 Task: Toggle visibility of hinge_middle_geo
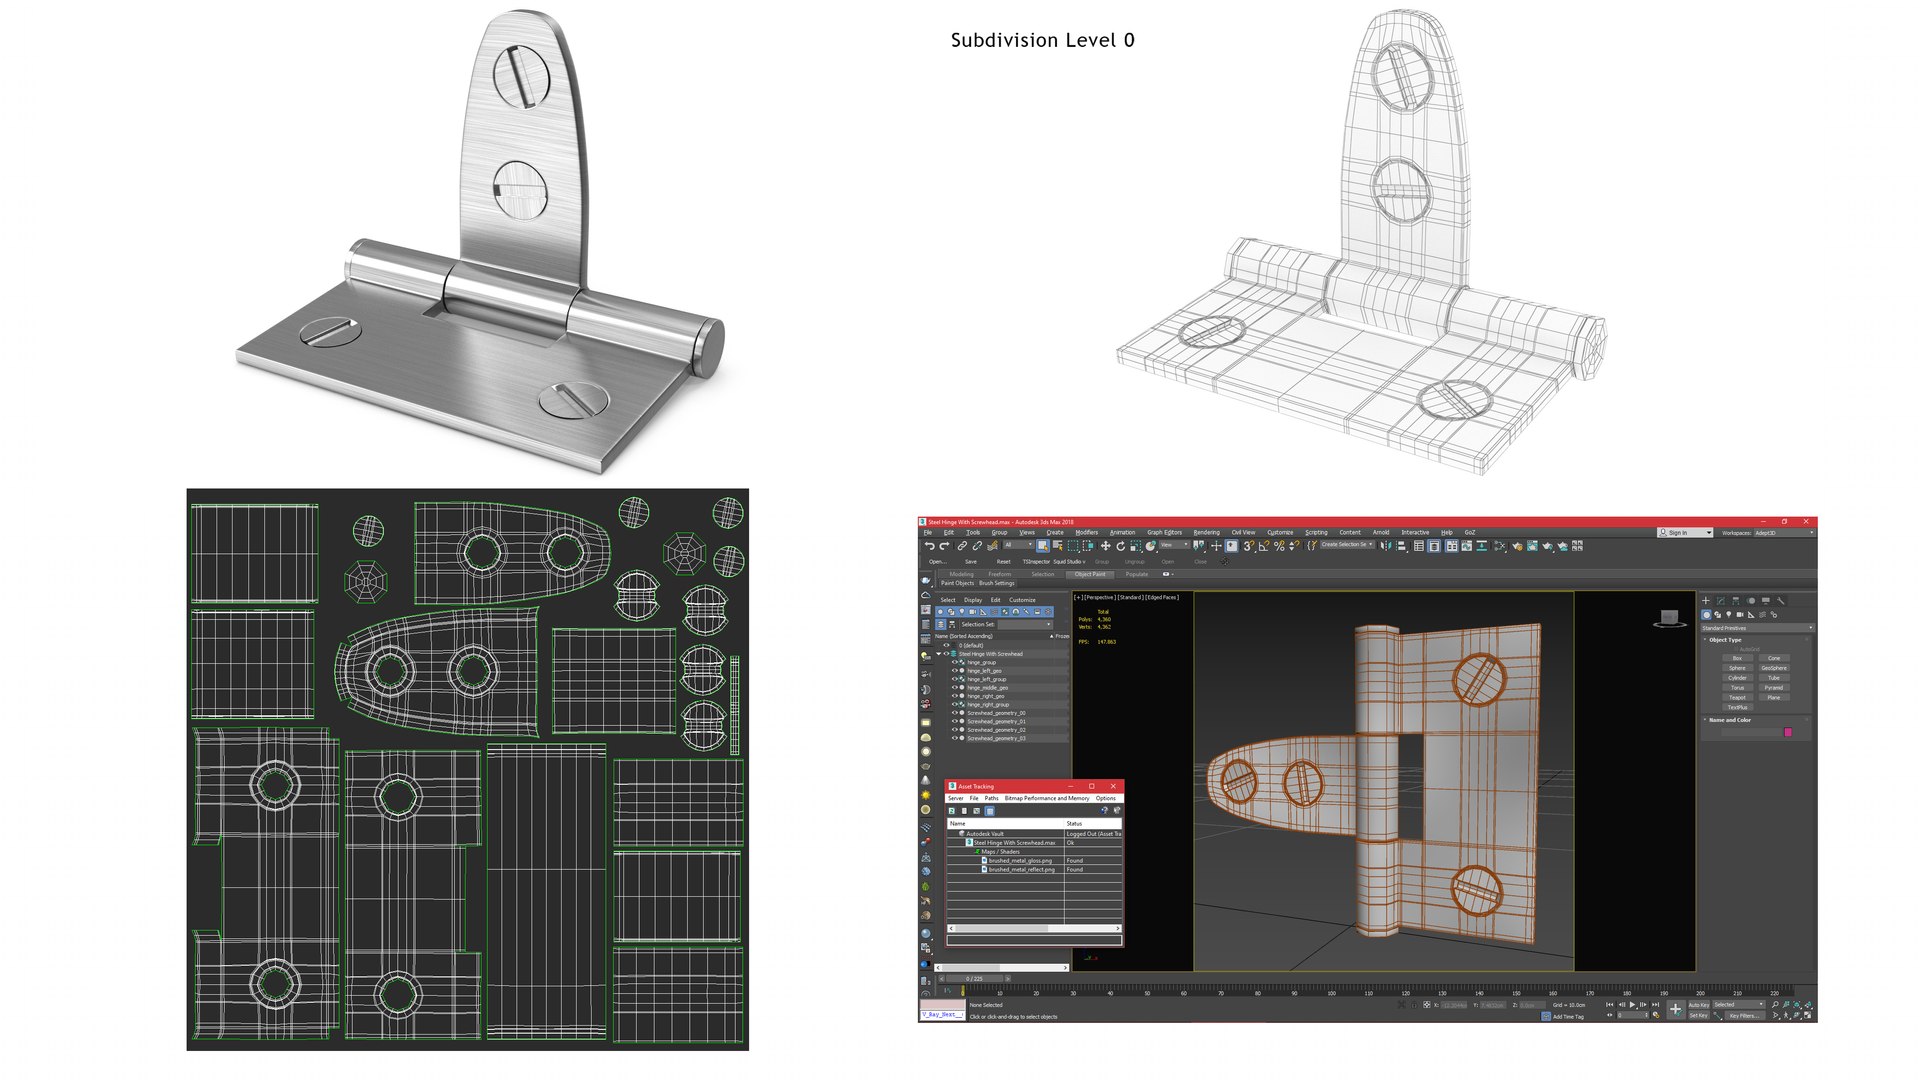955,688
